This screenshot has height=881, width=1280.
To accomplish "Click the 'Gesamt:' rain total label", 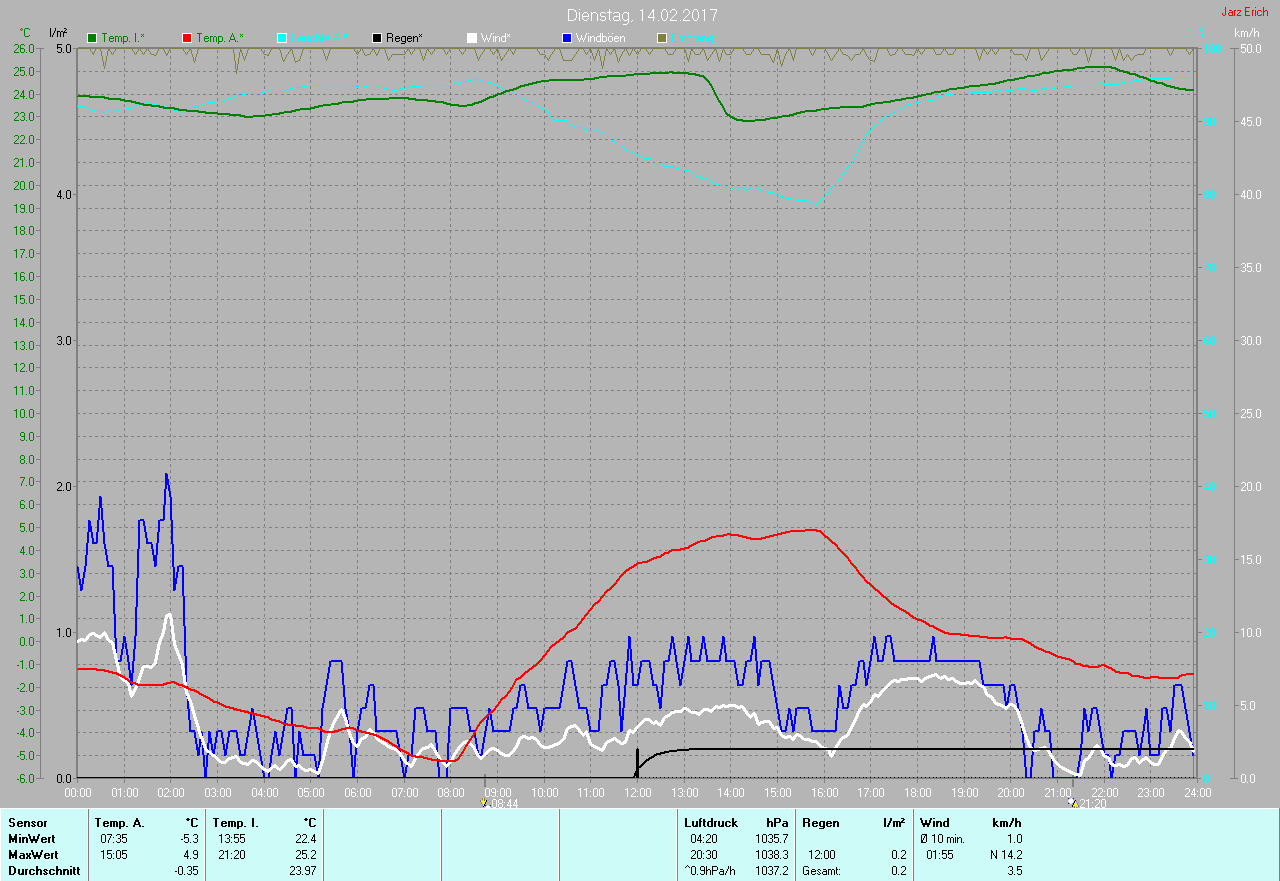I will pyautogui.click(x=823, y=871).
